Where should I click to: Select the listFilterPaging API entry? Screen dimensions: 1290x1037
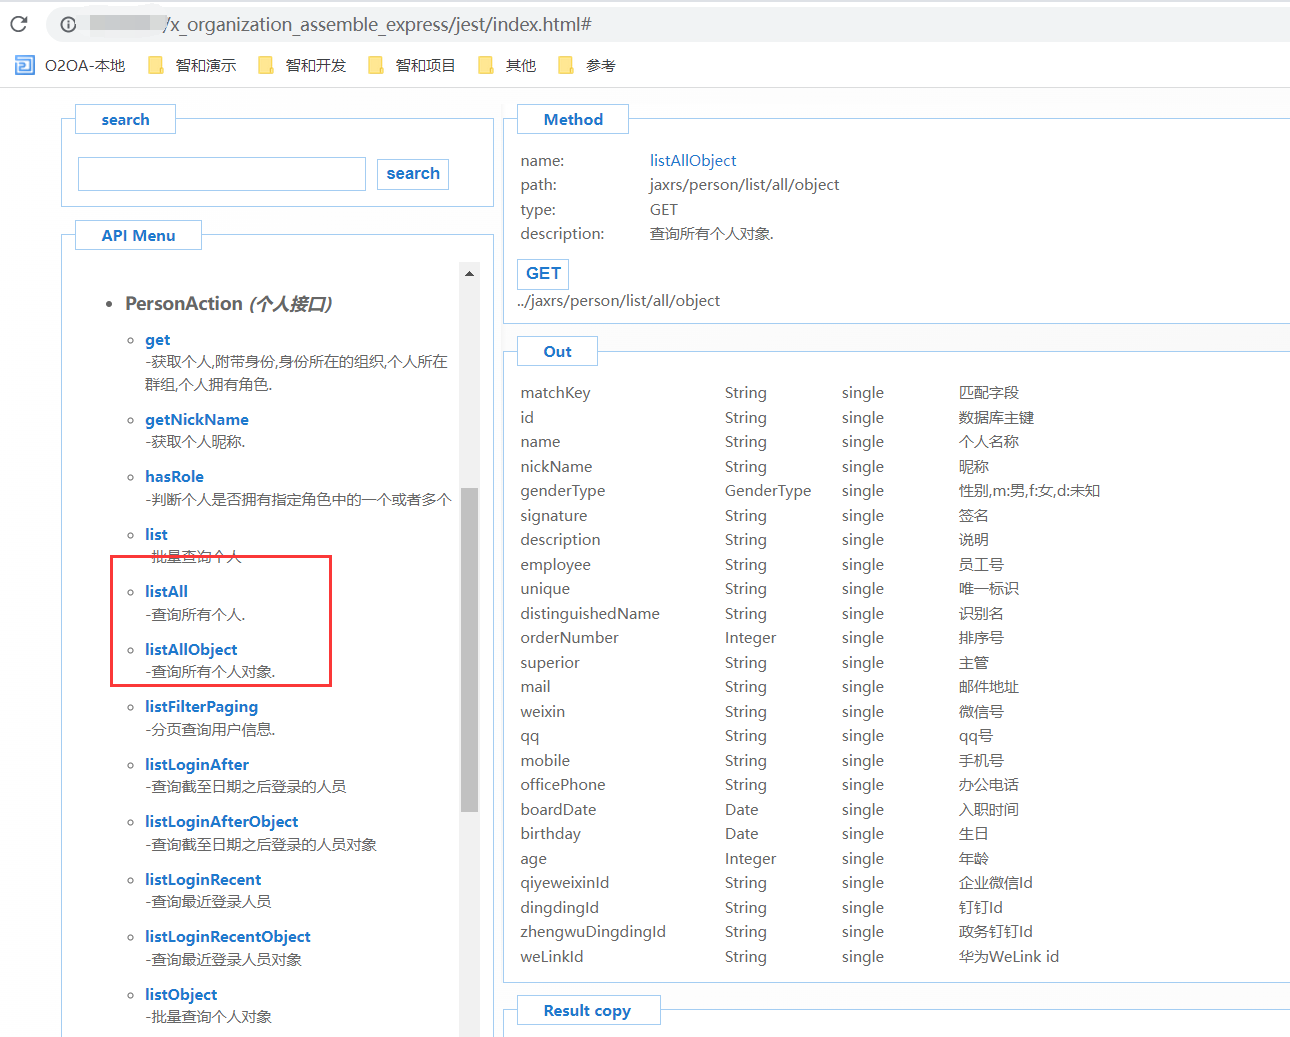coord(201,707)
